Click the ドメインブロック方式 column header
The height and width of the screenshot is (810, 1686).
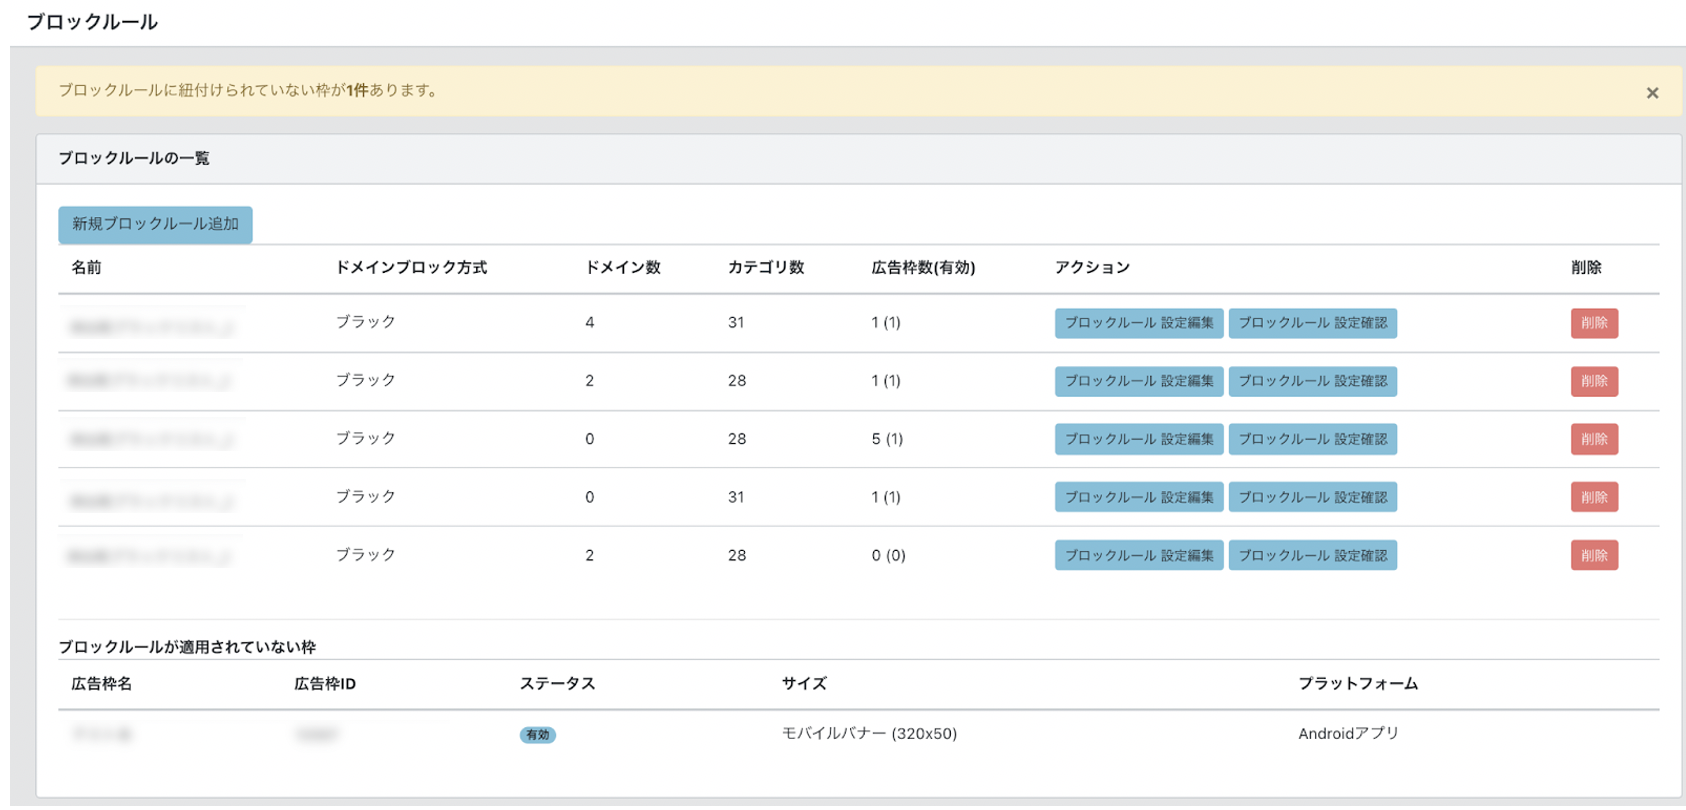pyautogui.click(x=411, y=267)
